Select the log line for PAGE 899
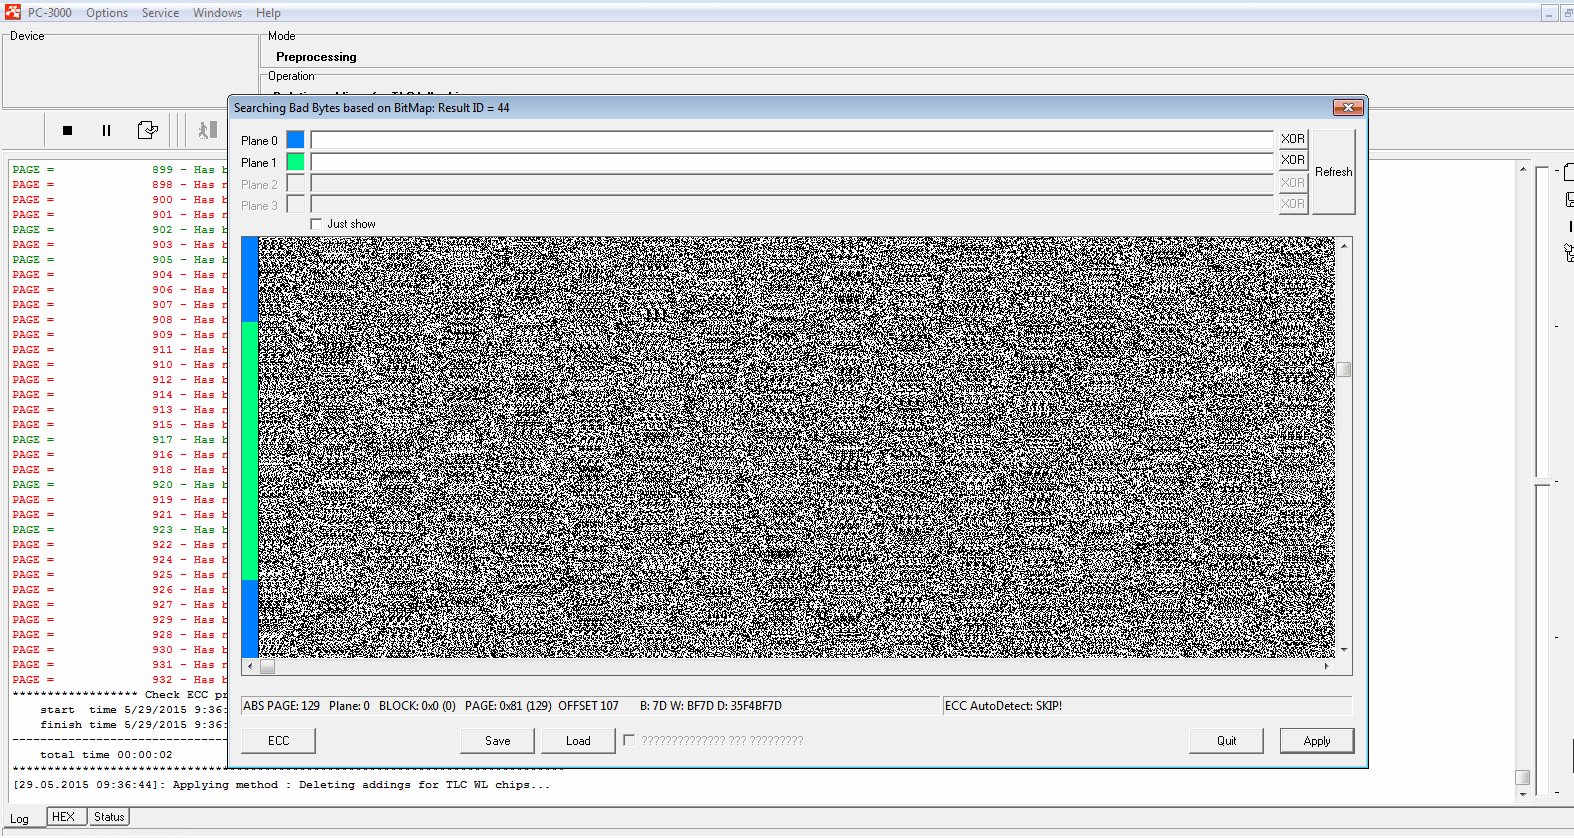Screen dimensions: 1574x838 tap(120, 170)
